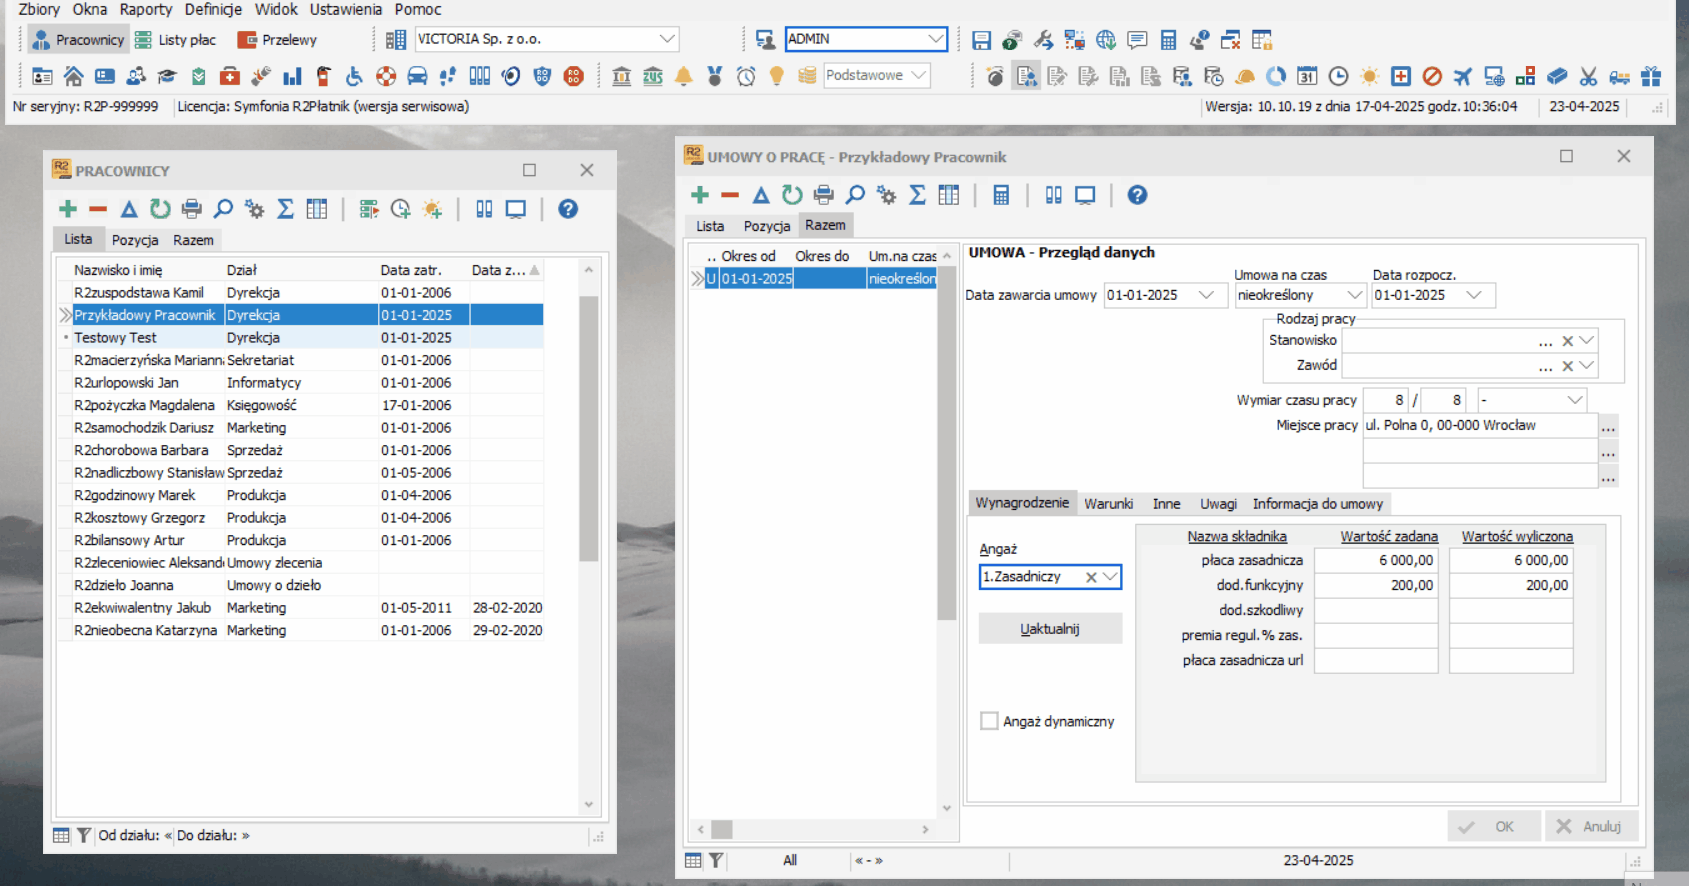Open the gift box icon
1689x886 pixels.
(x=1651, y=76)
